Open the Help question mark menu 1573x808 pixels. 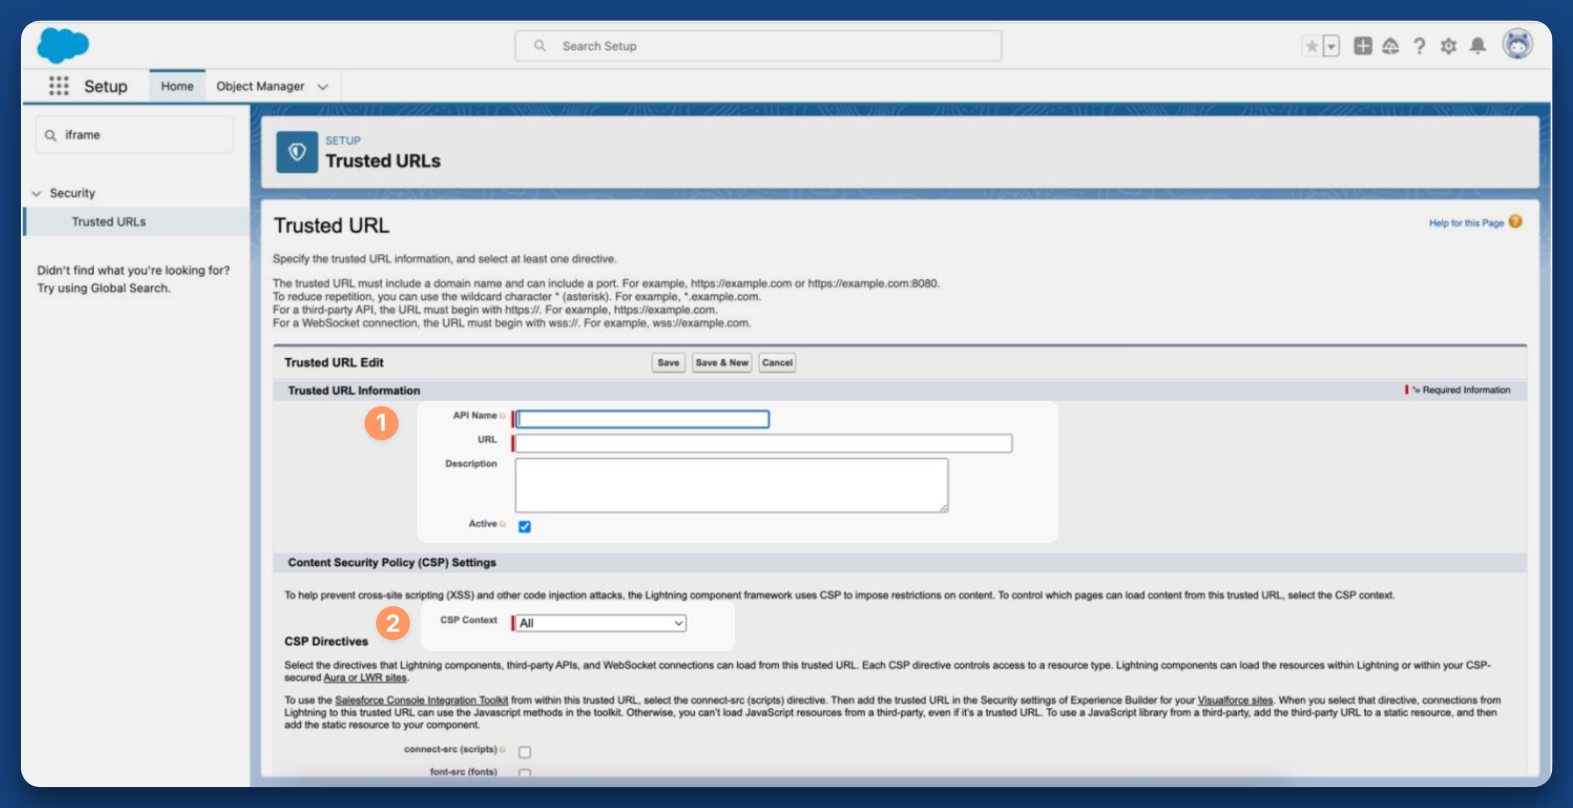point(1419,46)
